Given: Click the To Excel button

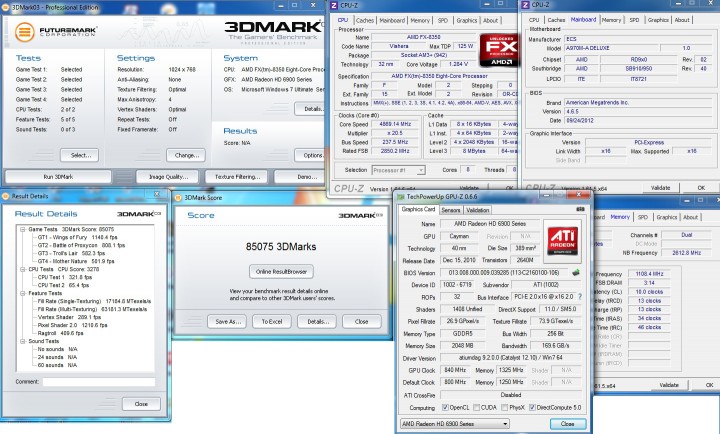Looking at the screenshot, I should coord(272,321).
